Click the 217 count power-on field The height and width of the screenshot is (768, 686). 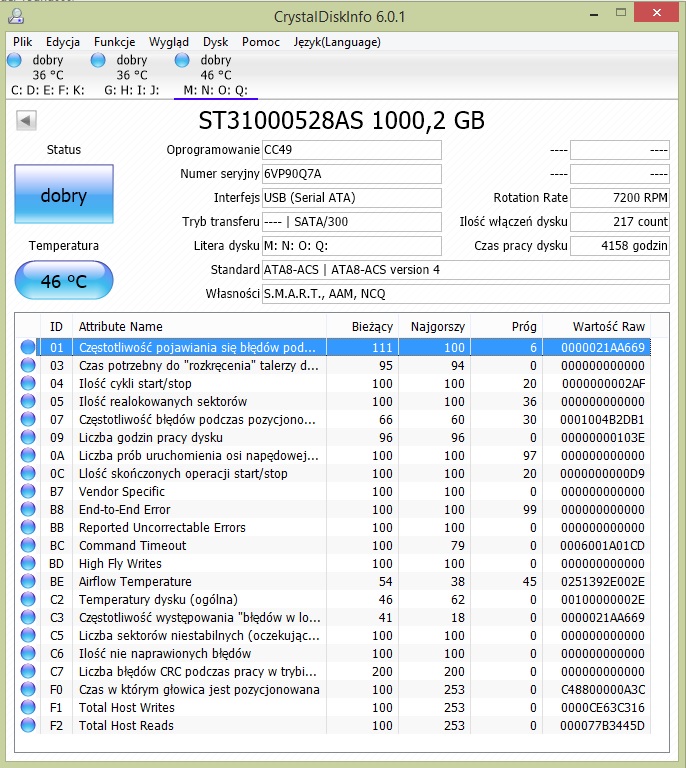pos(620,222)
